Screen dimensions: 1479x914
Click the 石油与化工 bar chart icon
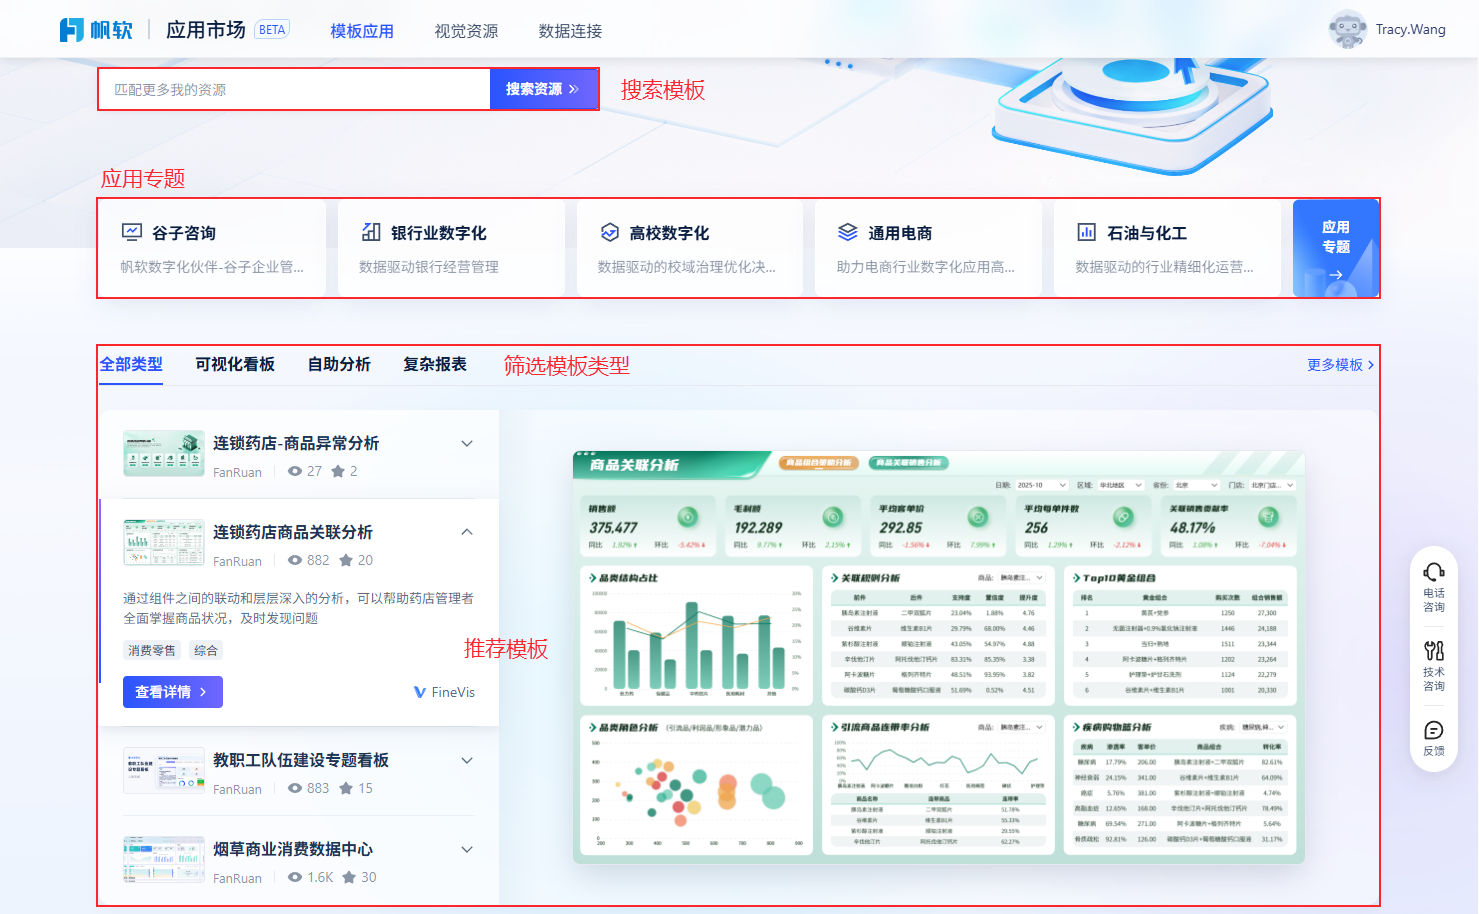point(1087,232)
